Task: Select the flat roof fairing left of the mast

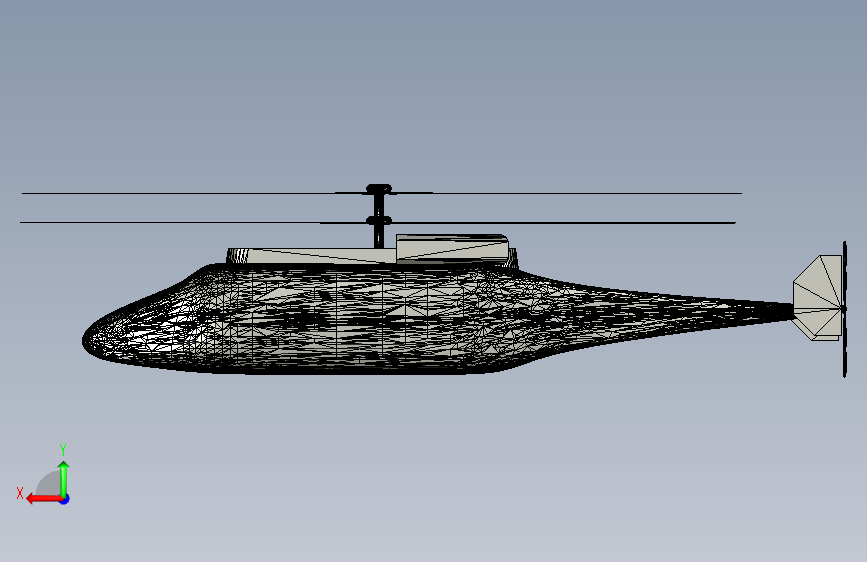Action: pos(311,256)
